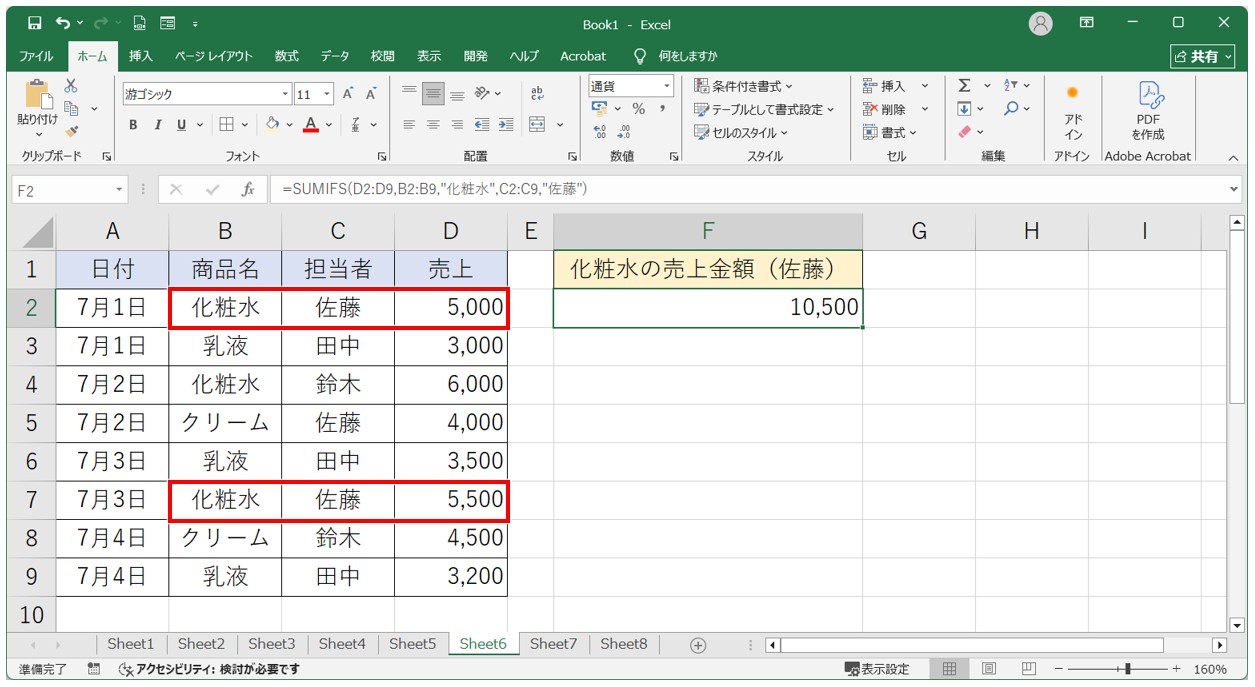Apply the yellow fill color bucket

click(273, 125)
